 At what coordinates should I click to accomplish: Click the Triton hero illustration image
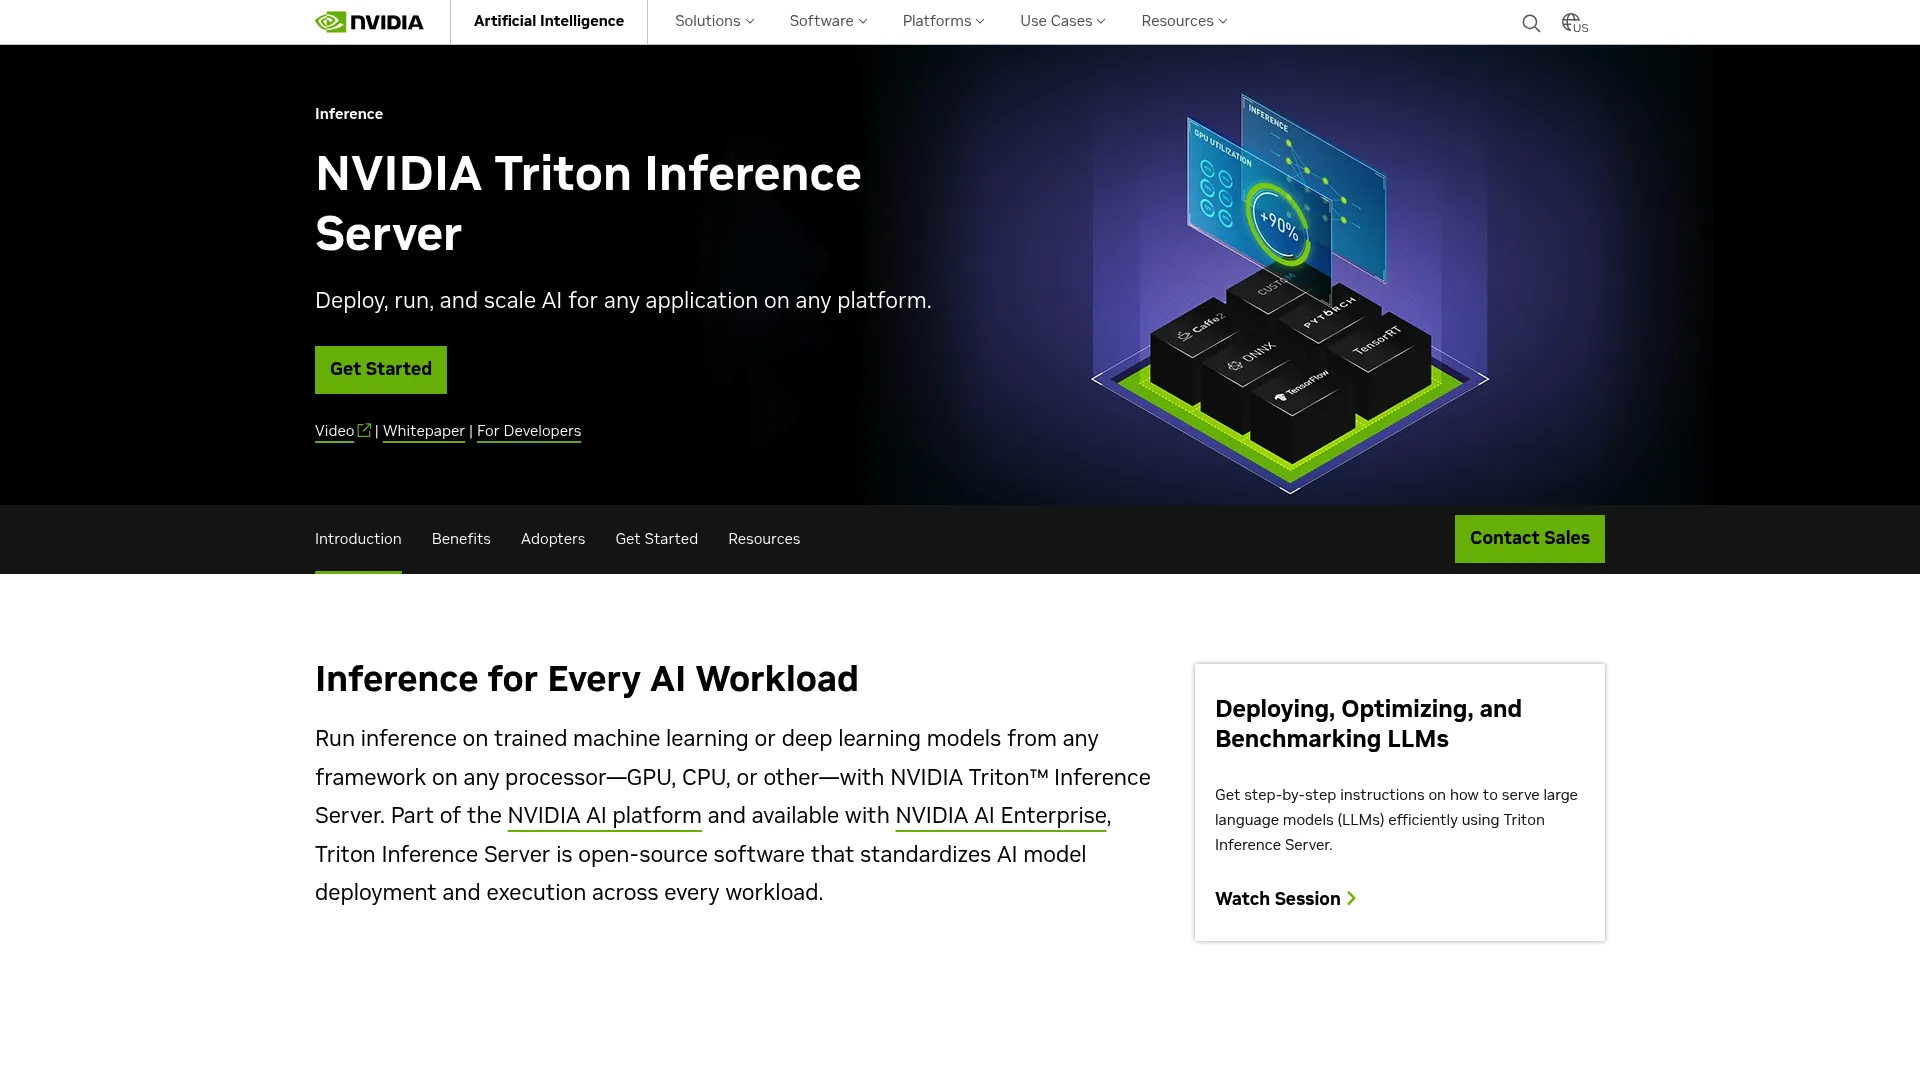[1290, 294]
